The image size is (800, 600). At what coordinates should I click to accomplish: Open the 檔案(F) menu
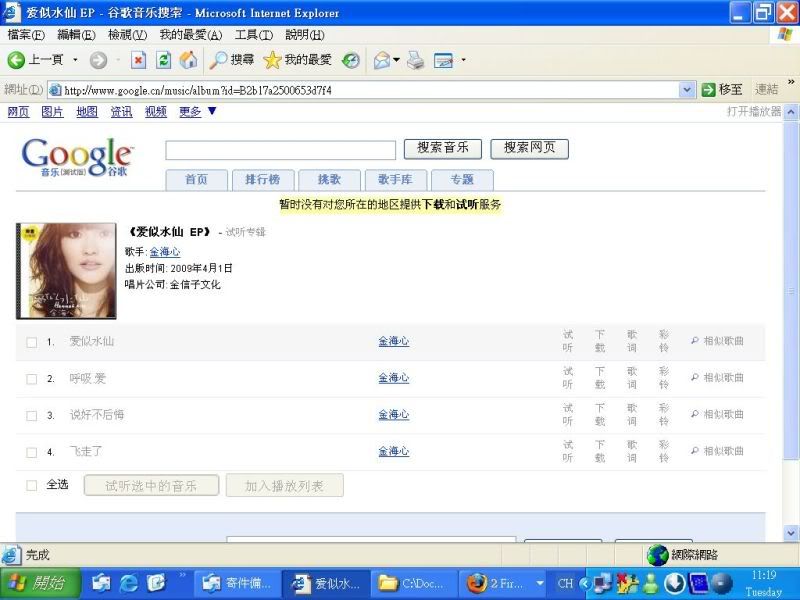[x=26, y=35]
